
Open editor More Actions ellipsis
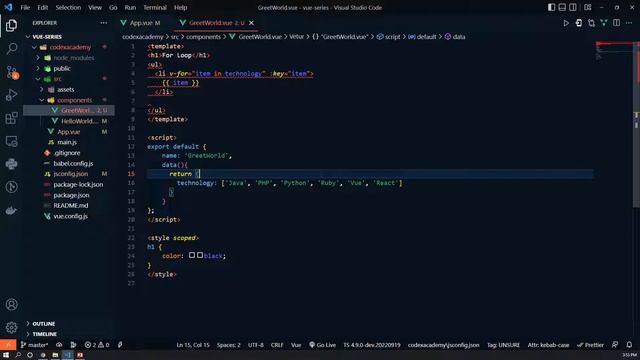tap(629, 23)
